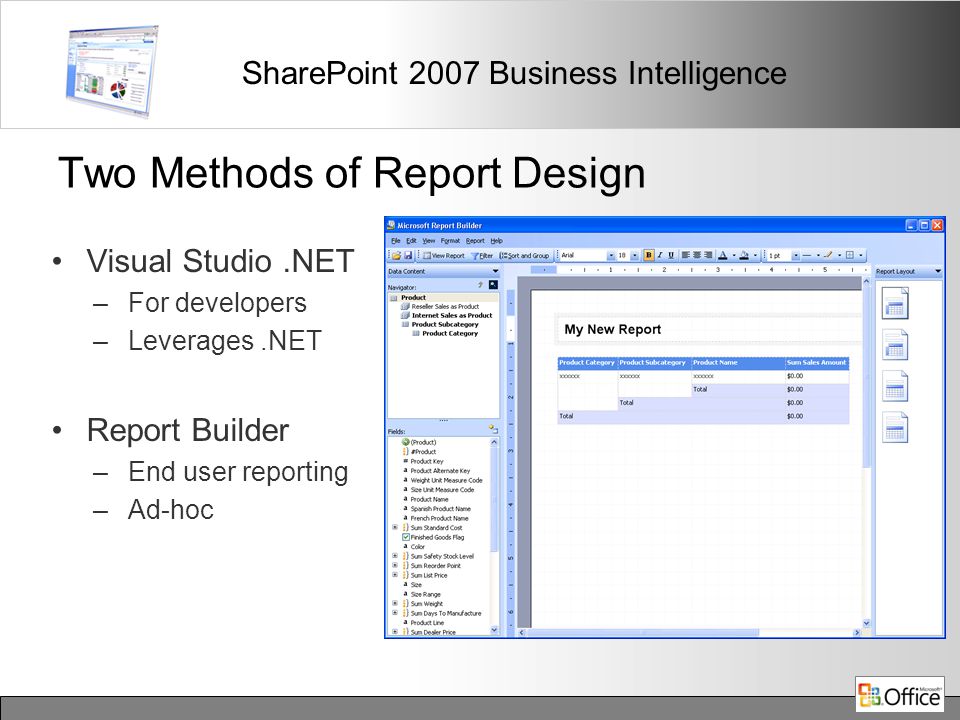
Task: Click the report canvas horizontal scrollbar
Action: (689, 632)
